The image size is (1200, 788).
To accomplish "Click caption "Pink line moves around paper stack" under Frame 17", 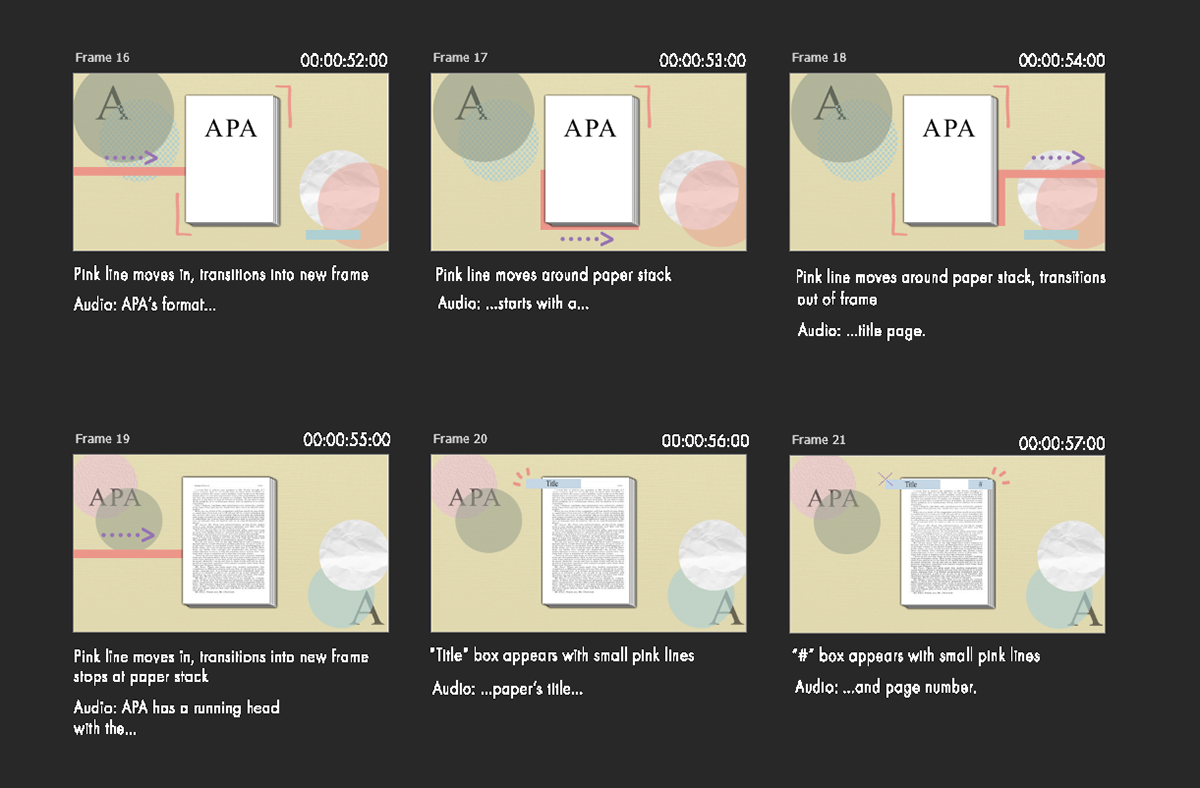I will [554, 275].
